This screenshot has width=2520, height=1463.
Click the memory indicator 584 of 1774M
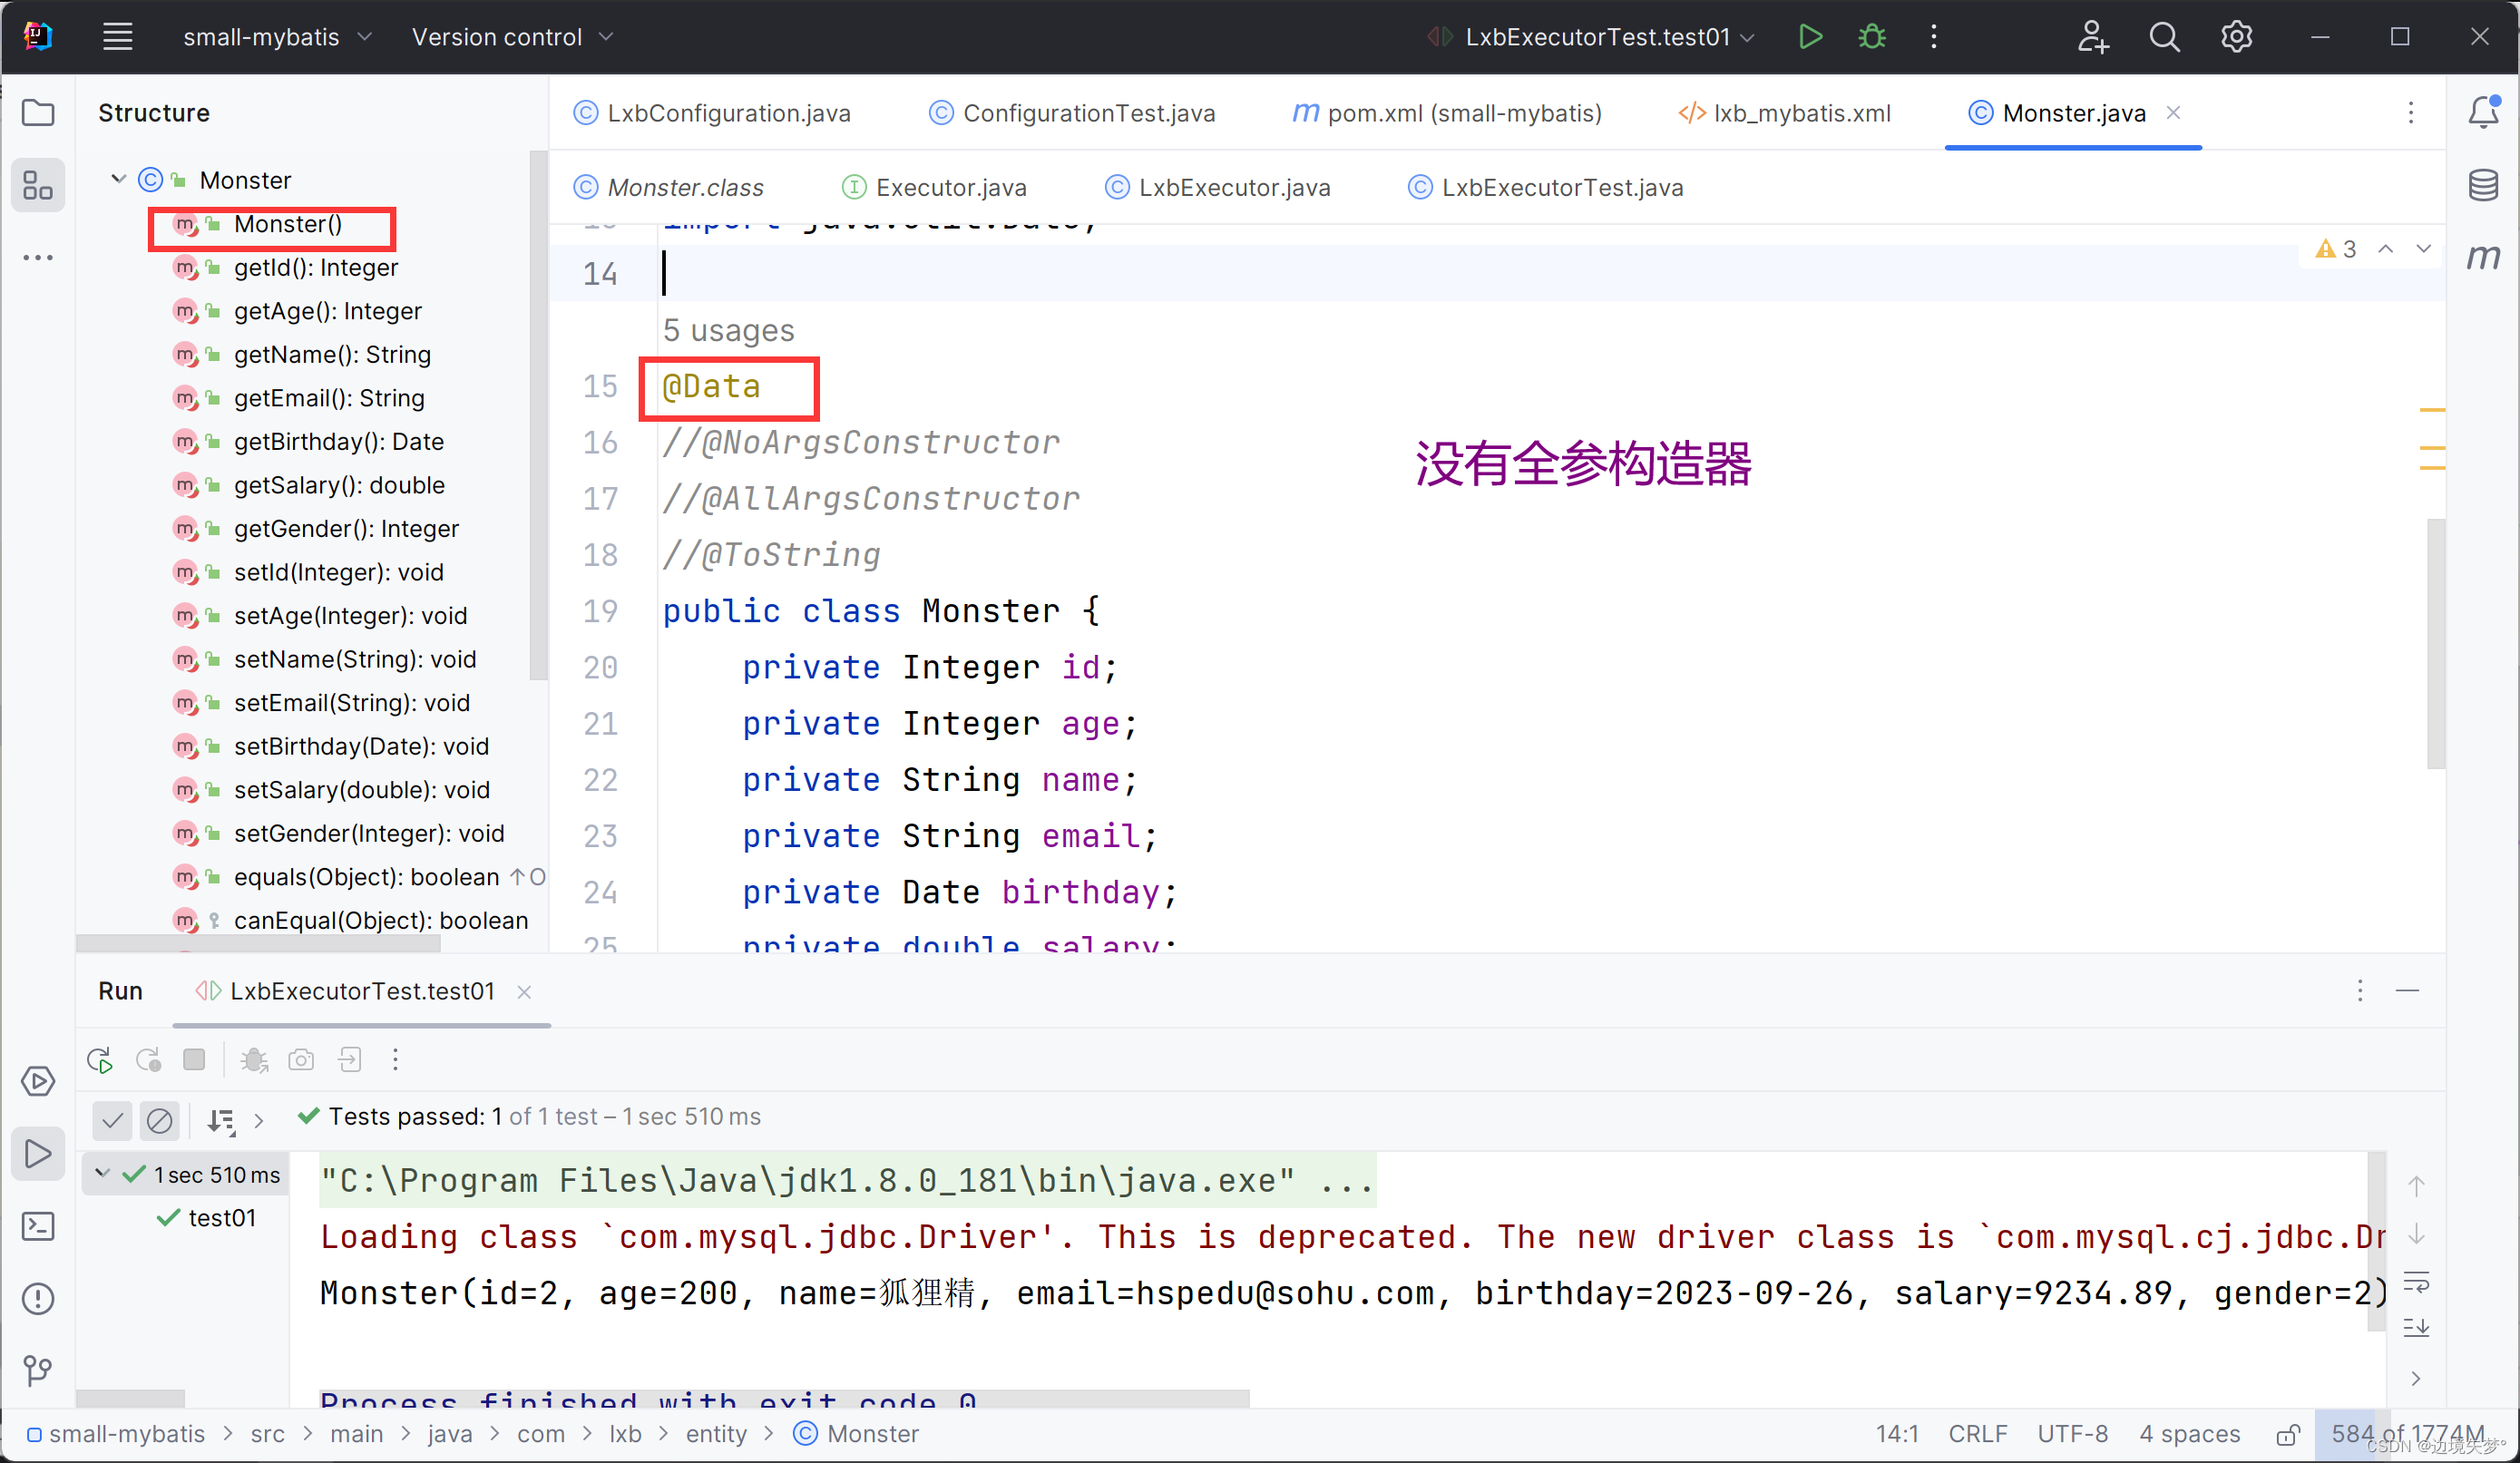pyautogui.click(x=2408, y=1434)
